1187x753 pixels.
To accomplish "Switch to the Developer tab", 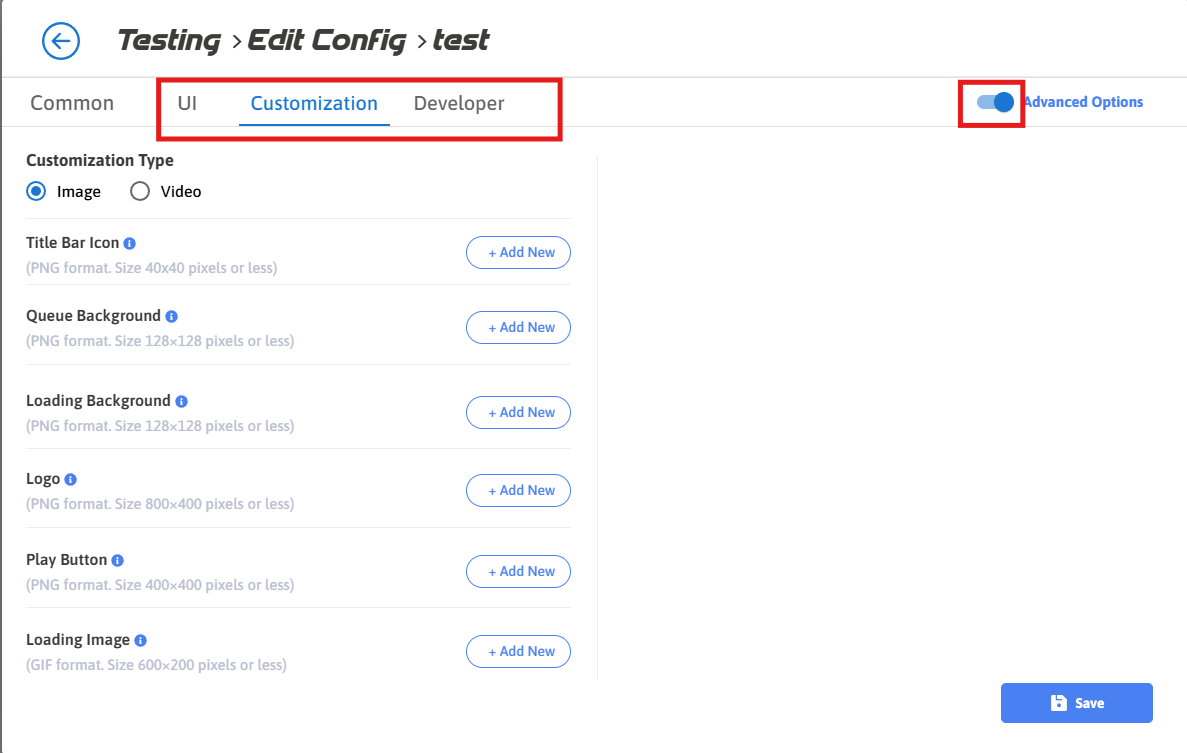I will (x=459, y=103).
